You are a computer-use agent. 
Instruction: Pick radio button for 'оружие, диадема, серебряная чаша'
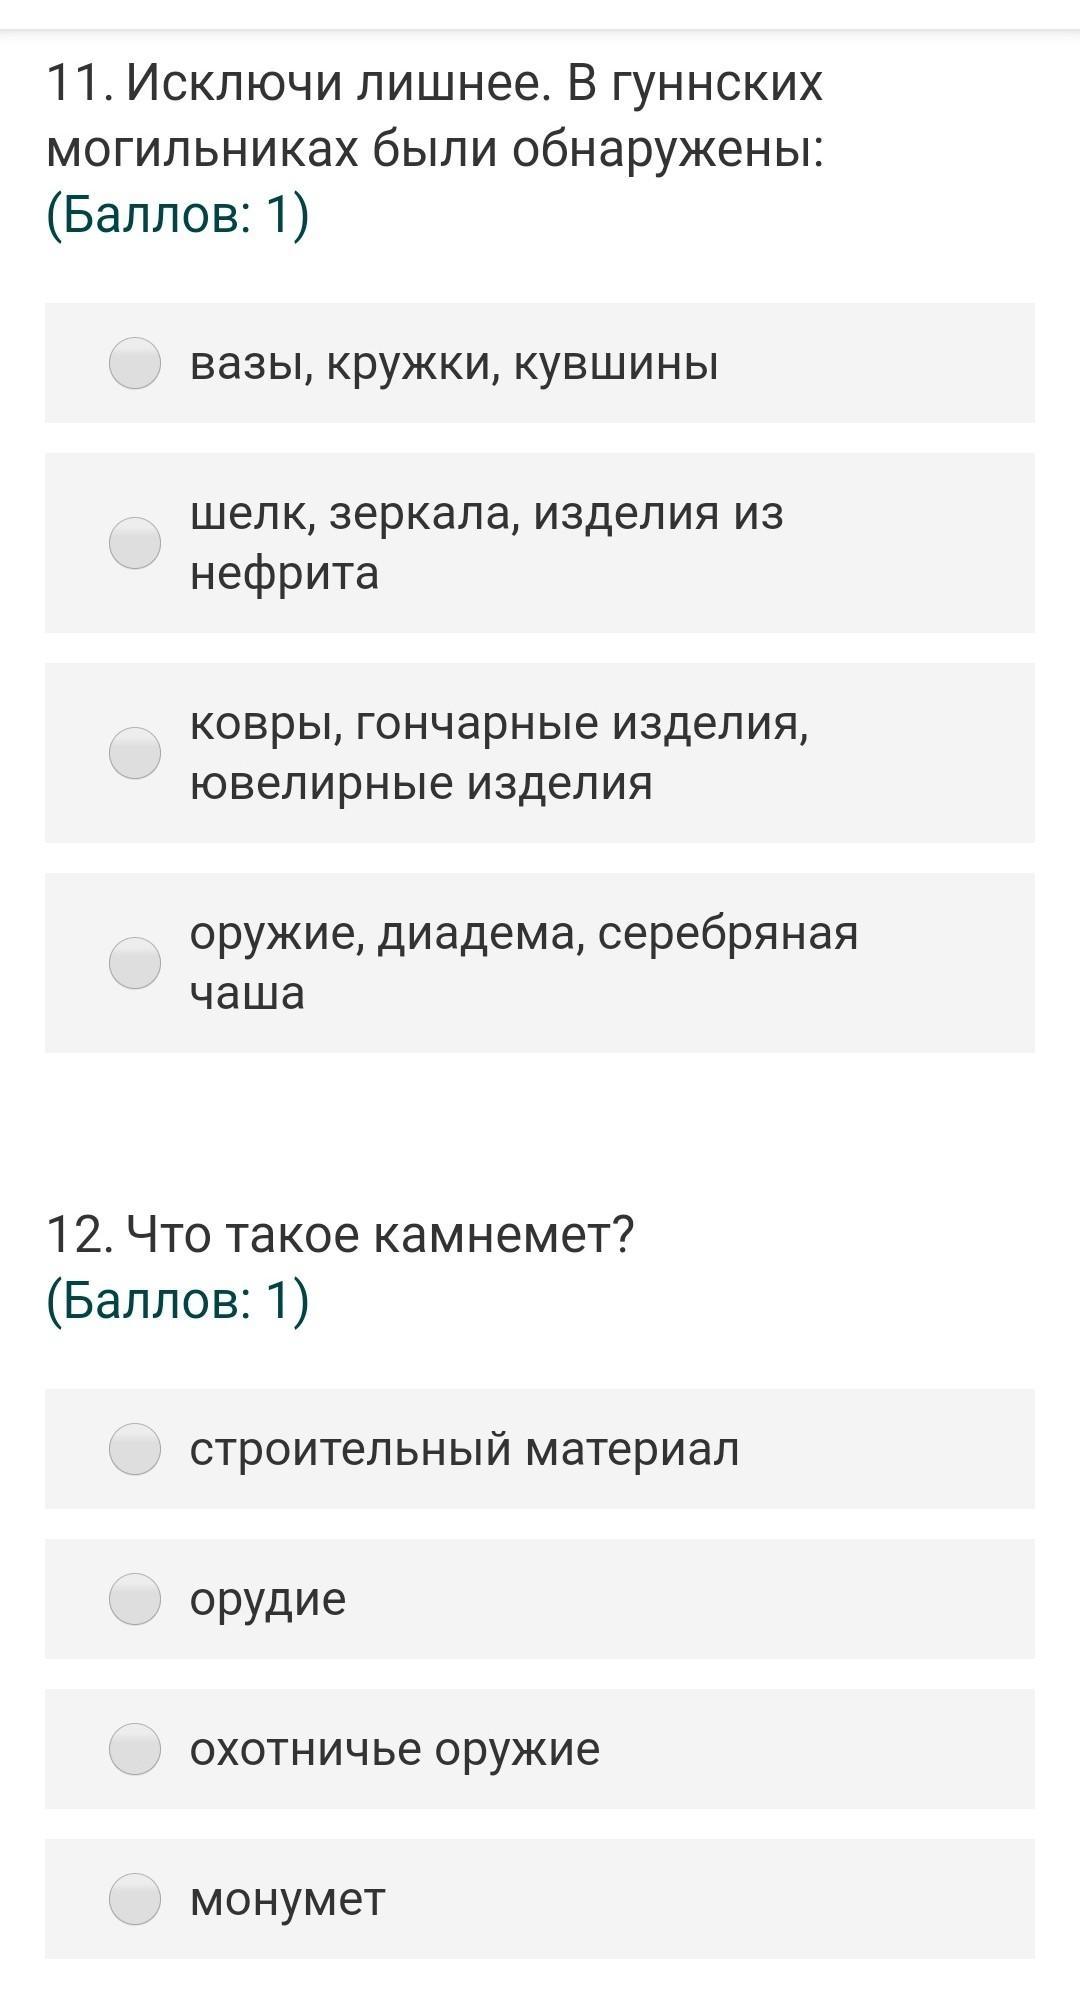pyautogui.click(x=135, y=963)
